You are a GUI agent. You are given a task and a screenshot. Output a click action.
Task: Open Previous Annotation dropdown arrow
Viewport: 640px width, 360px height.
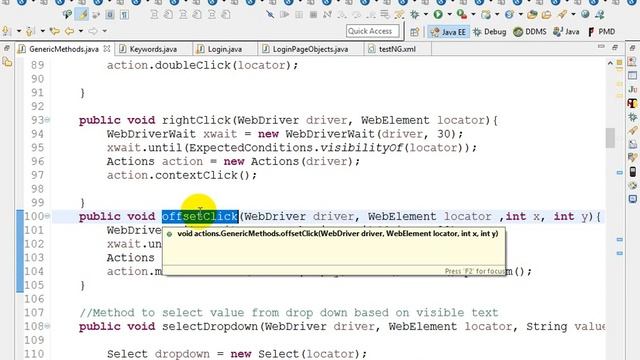coord(42,31)
